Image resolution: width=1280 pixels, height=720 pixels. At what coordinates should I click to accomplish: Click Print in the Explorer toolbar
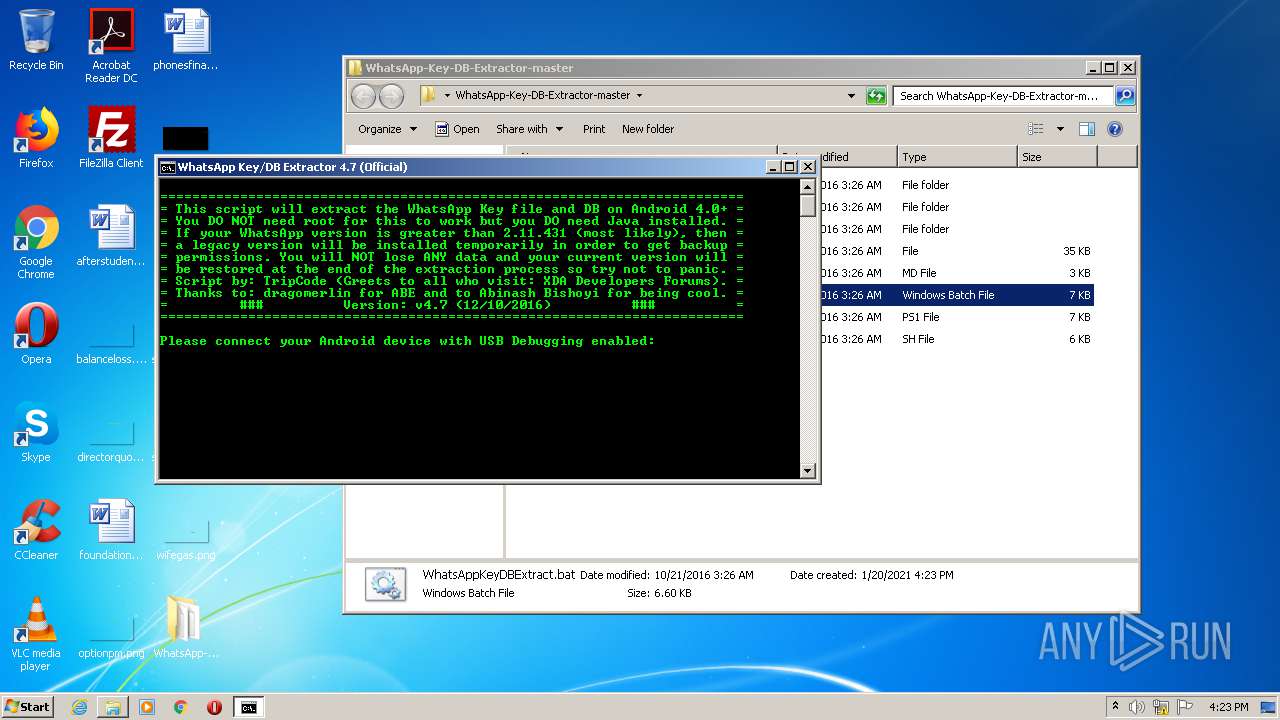coord(594,129)
